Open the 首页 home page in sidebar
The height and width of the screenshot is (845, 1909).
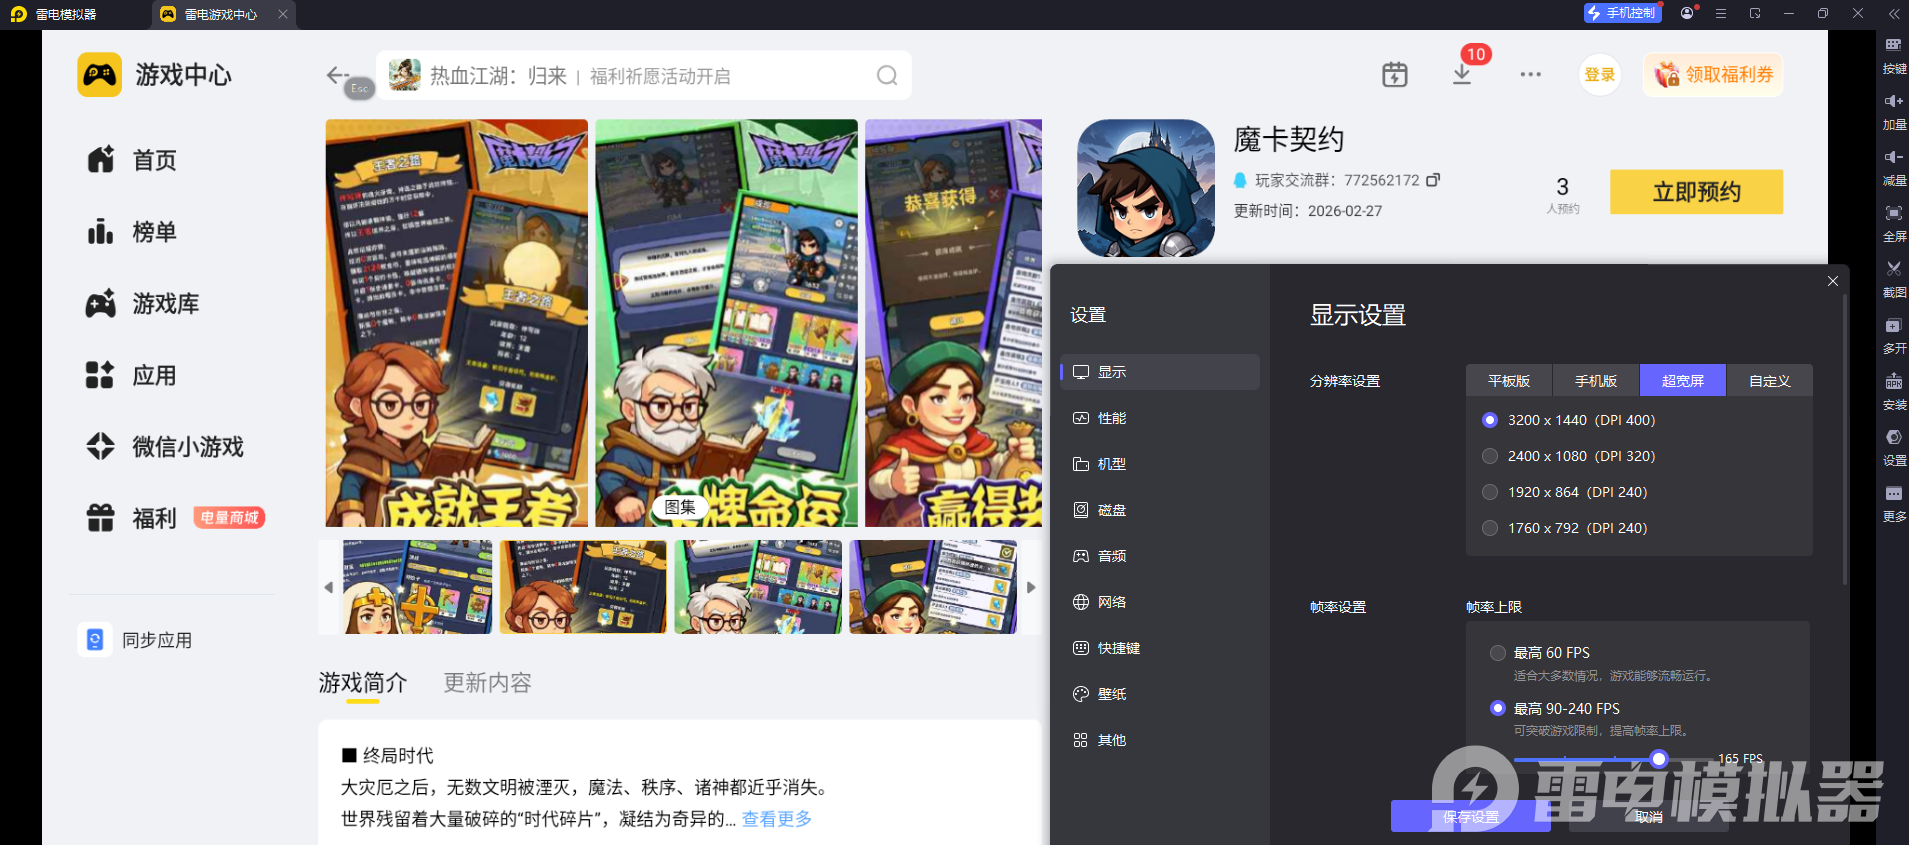coord(132,160)
